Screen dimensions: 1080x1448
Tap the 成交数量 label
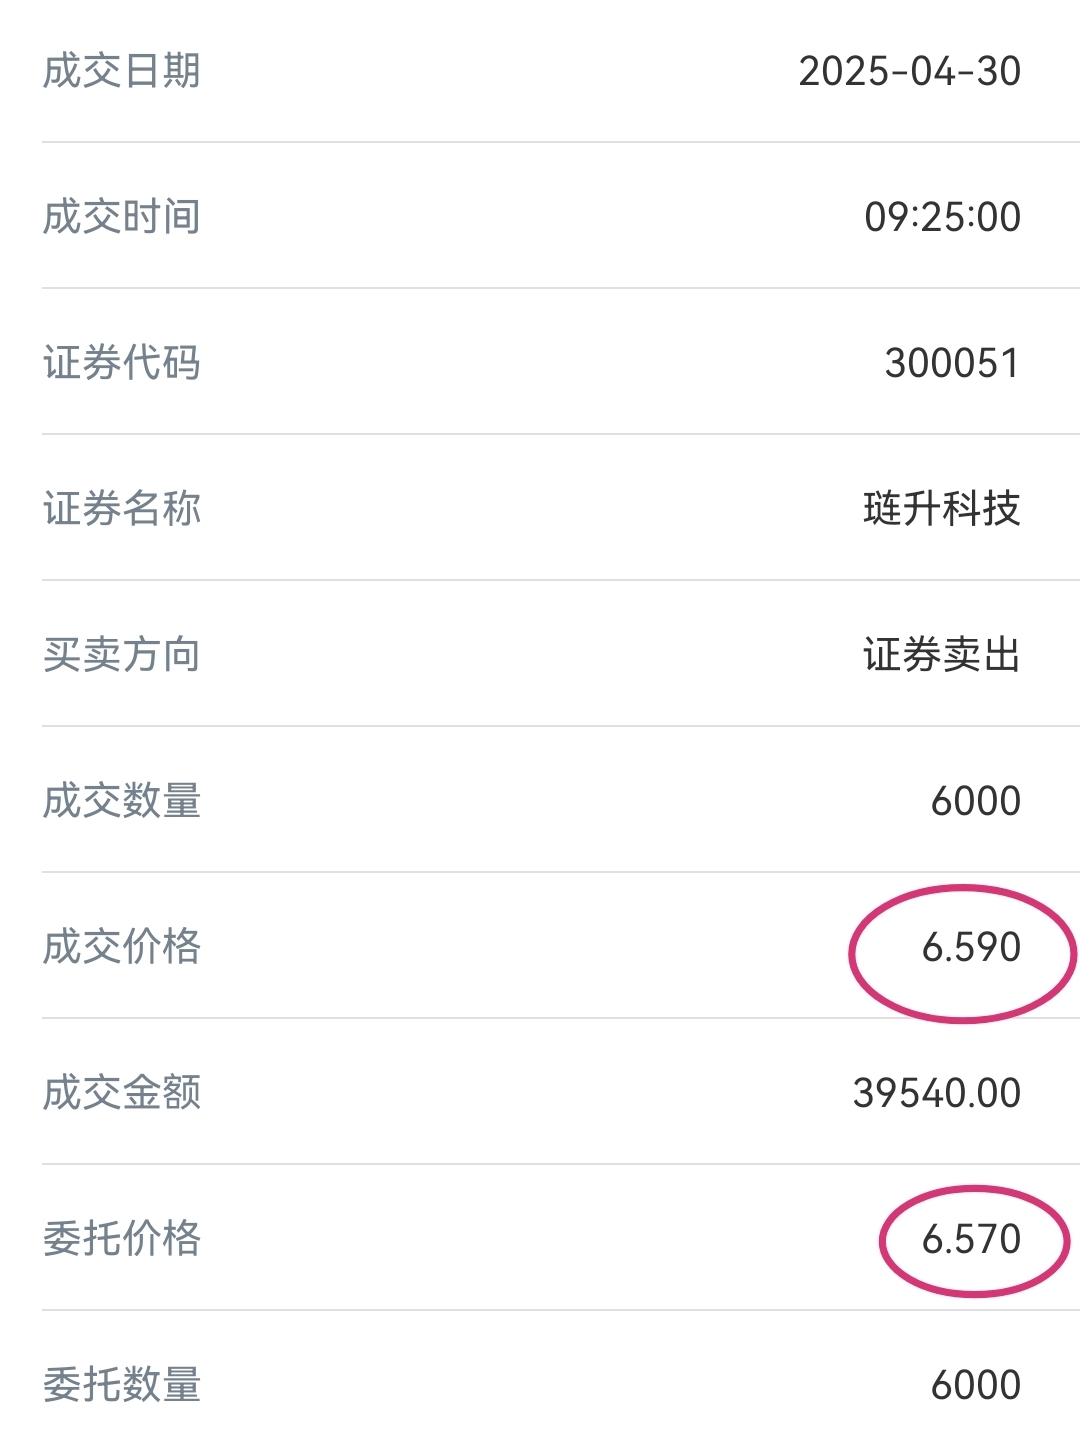[x=122, y=801]
